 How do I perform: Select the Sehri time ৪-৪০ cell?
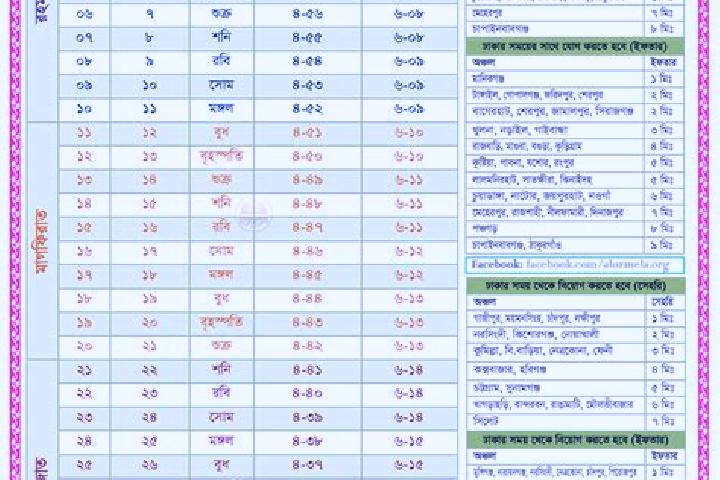coord(308,394)
